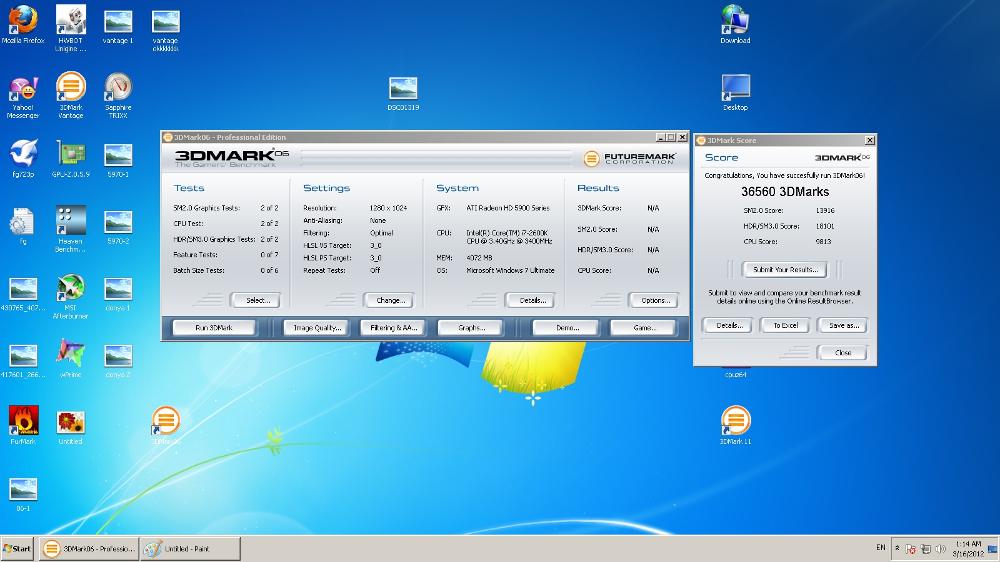Image resolution: width=1000 pixels, height=562 pixels.
Task: Open the Windows Start button
Action: (17, 549)
